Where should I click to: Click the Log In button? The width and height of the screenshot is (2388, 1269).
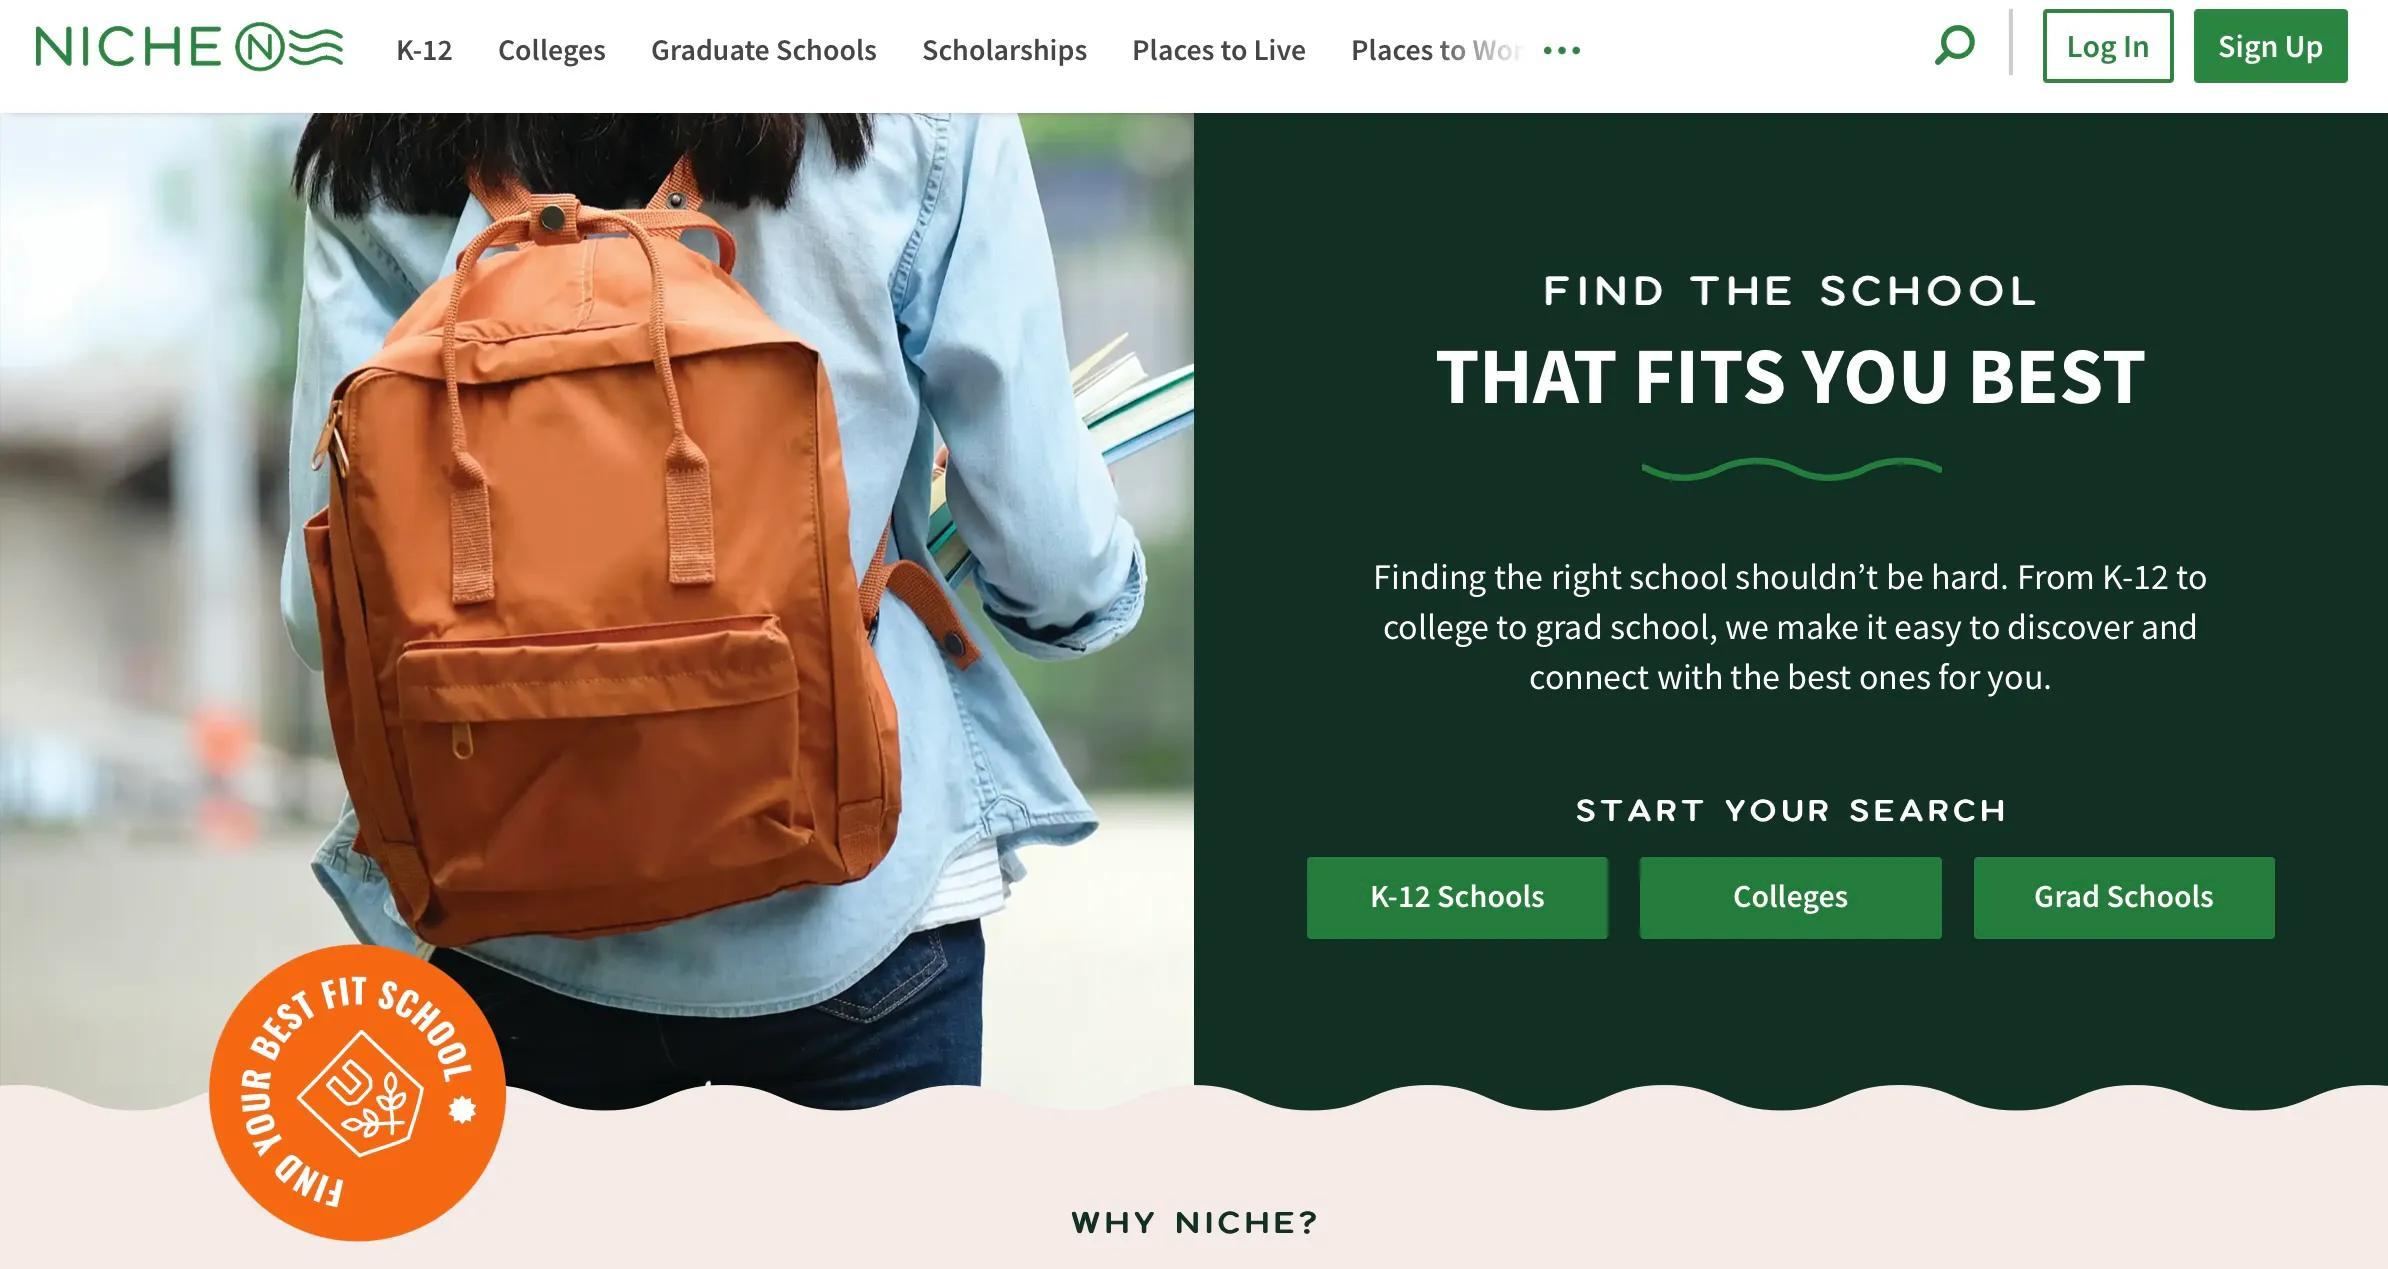[x=2108, y=46]
